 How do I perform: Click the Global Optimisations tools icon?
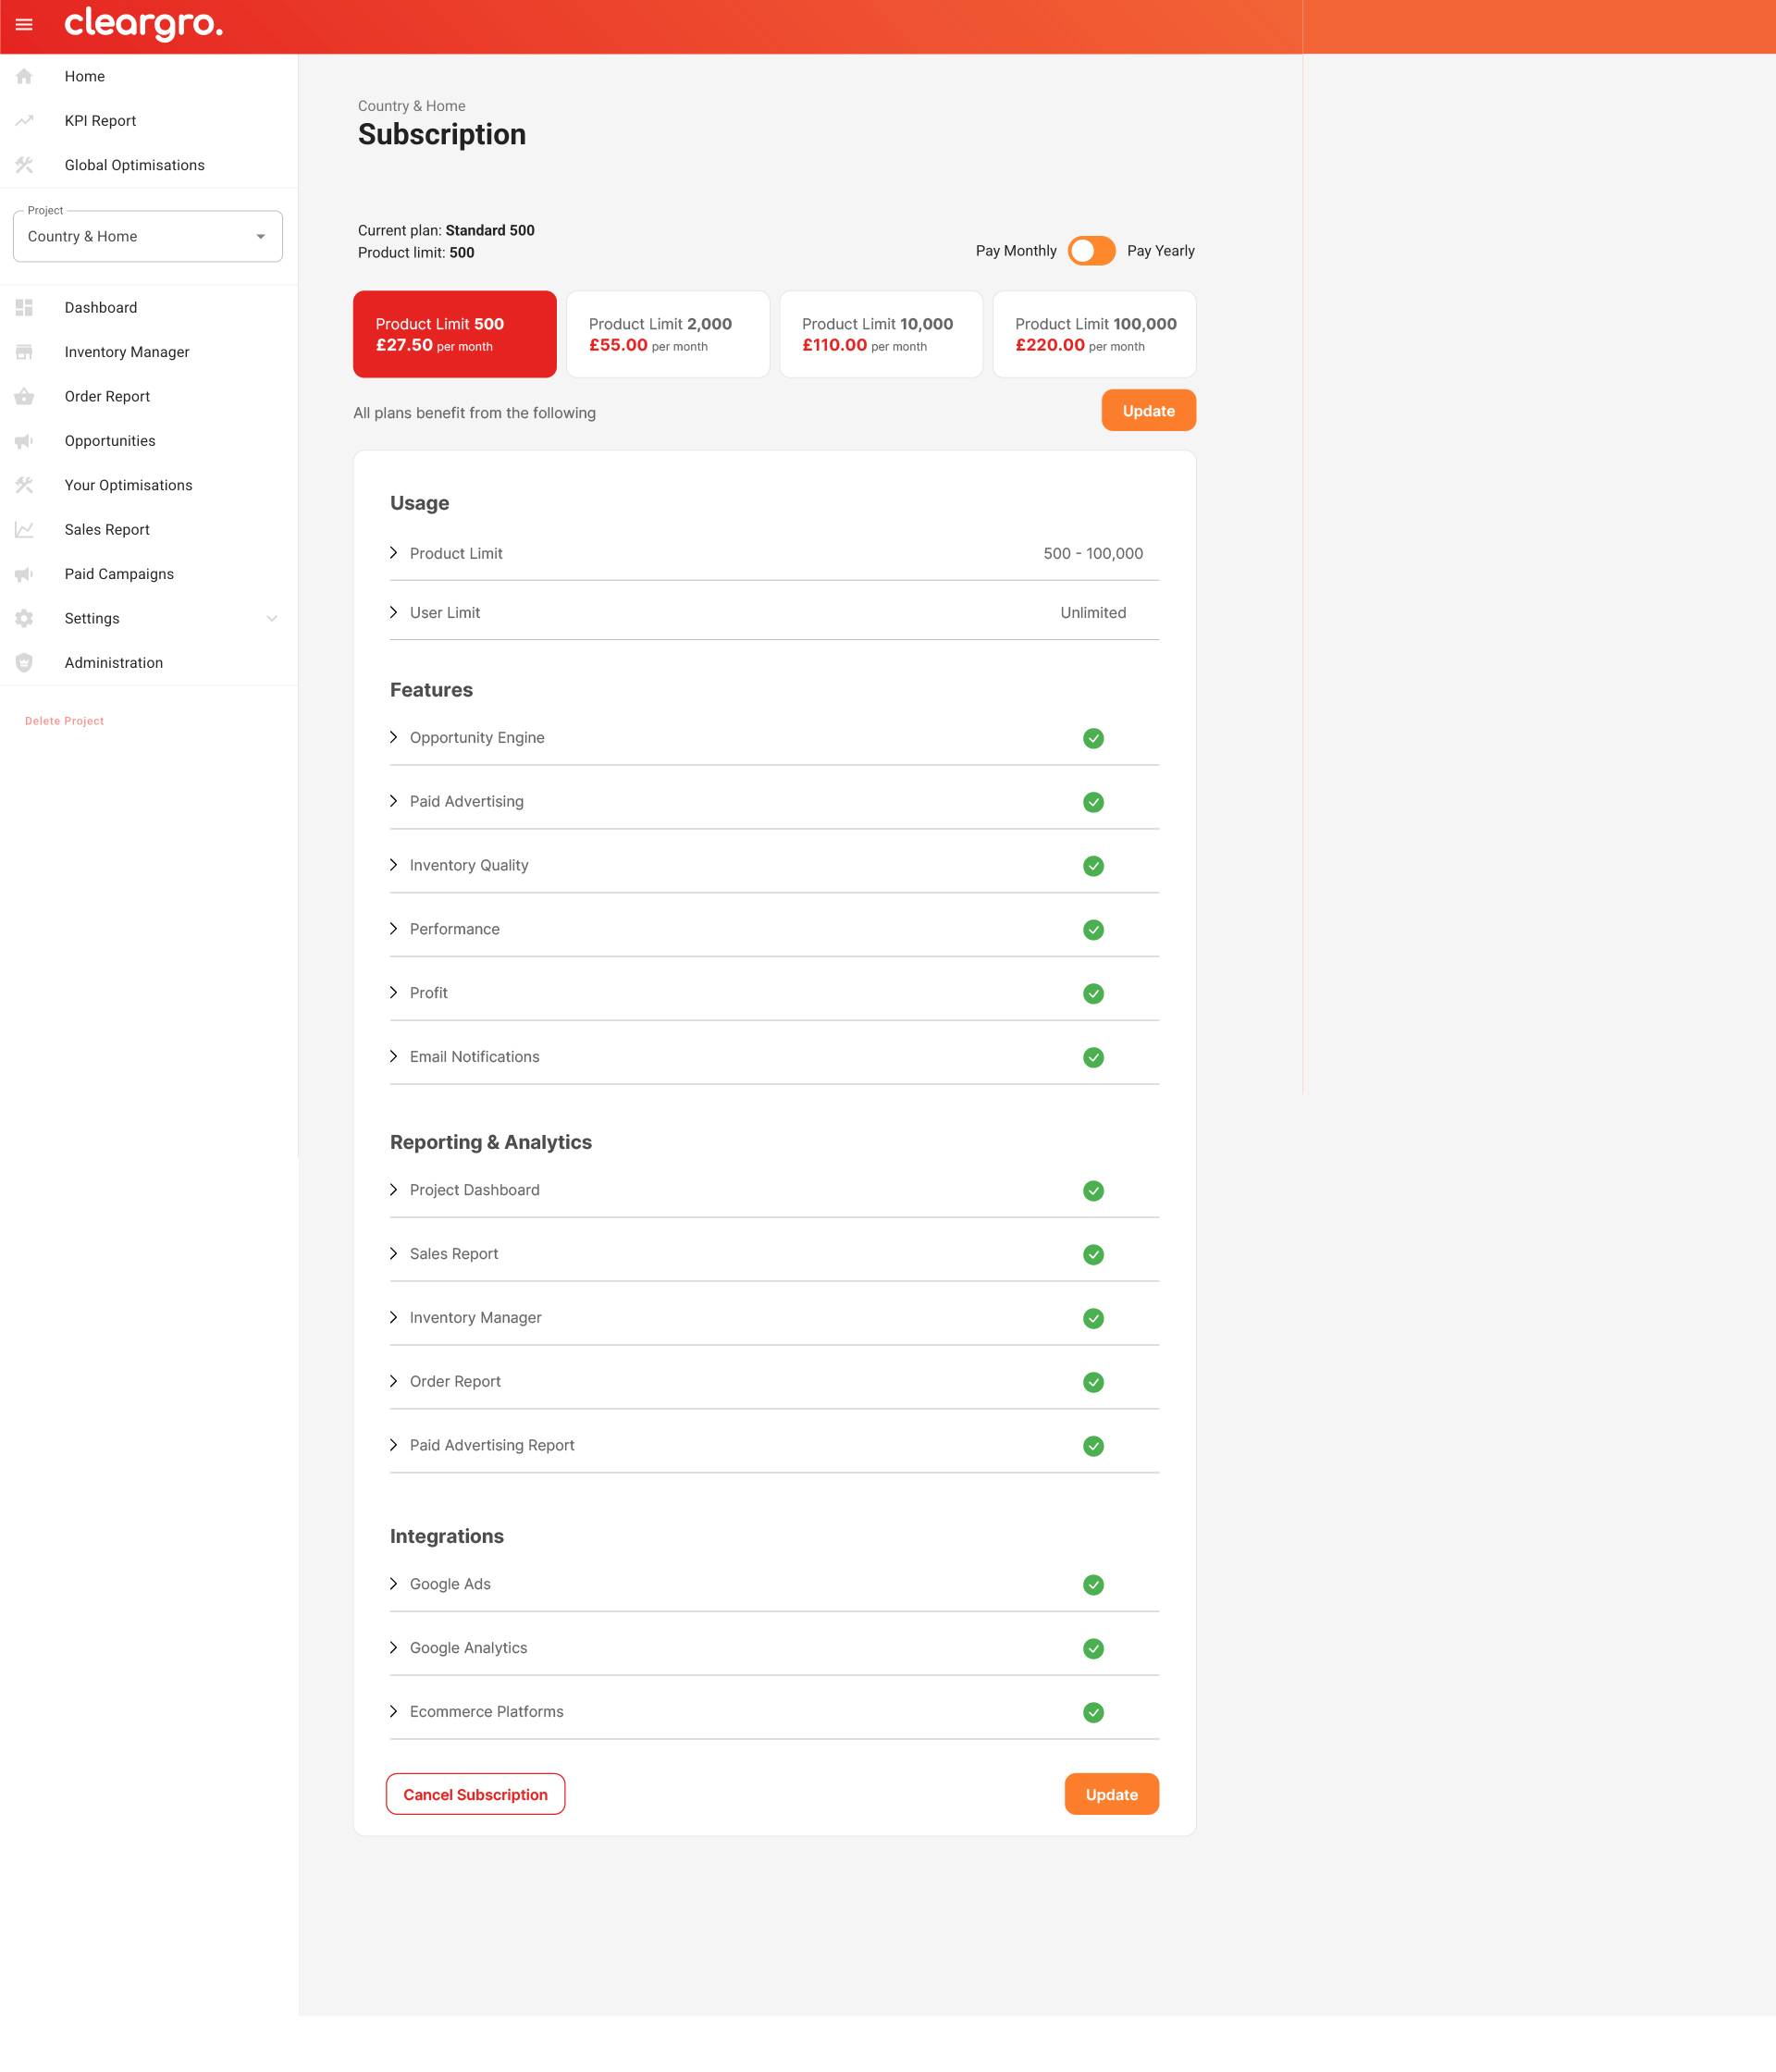point(24,165)
